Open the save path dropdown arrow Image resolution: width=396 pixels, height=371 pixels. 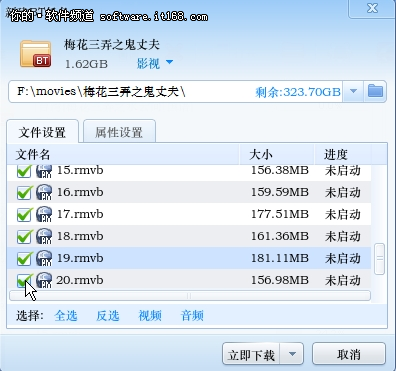click(353, 91)
